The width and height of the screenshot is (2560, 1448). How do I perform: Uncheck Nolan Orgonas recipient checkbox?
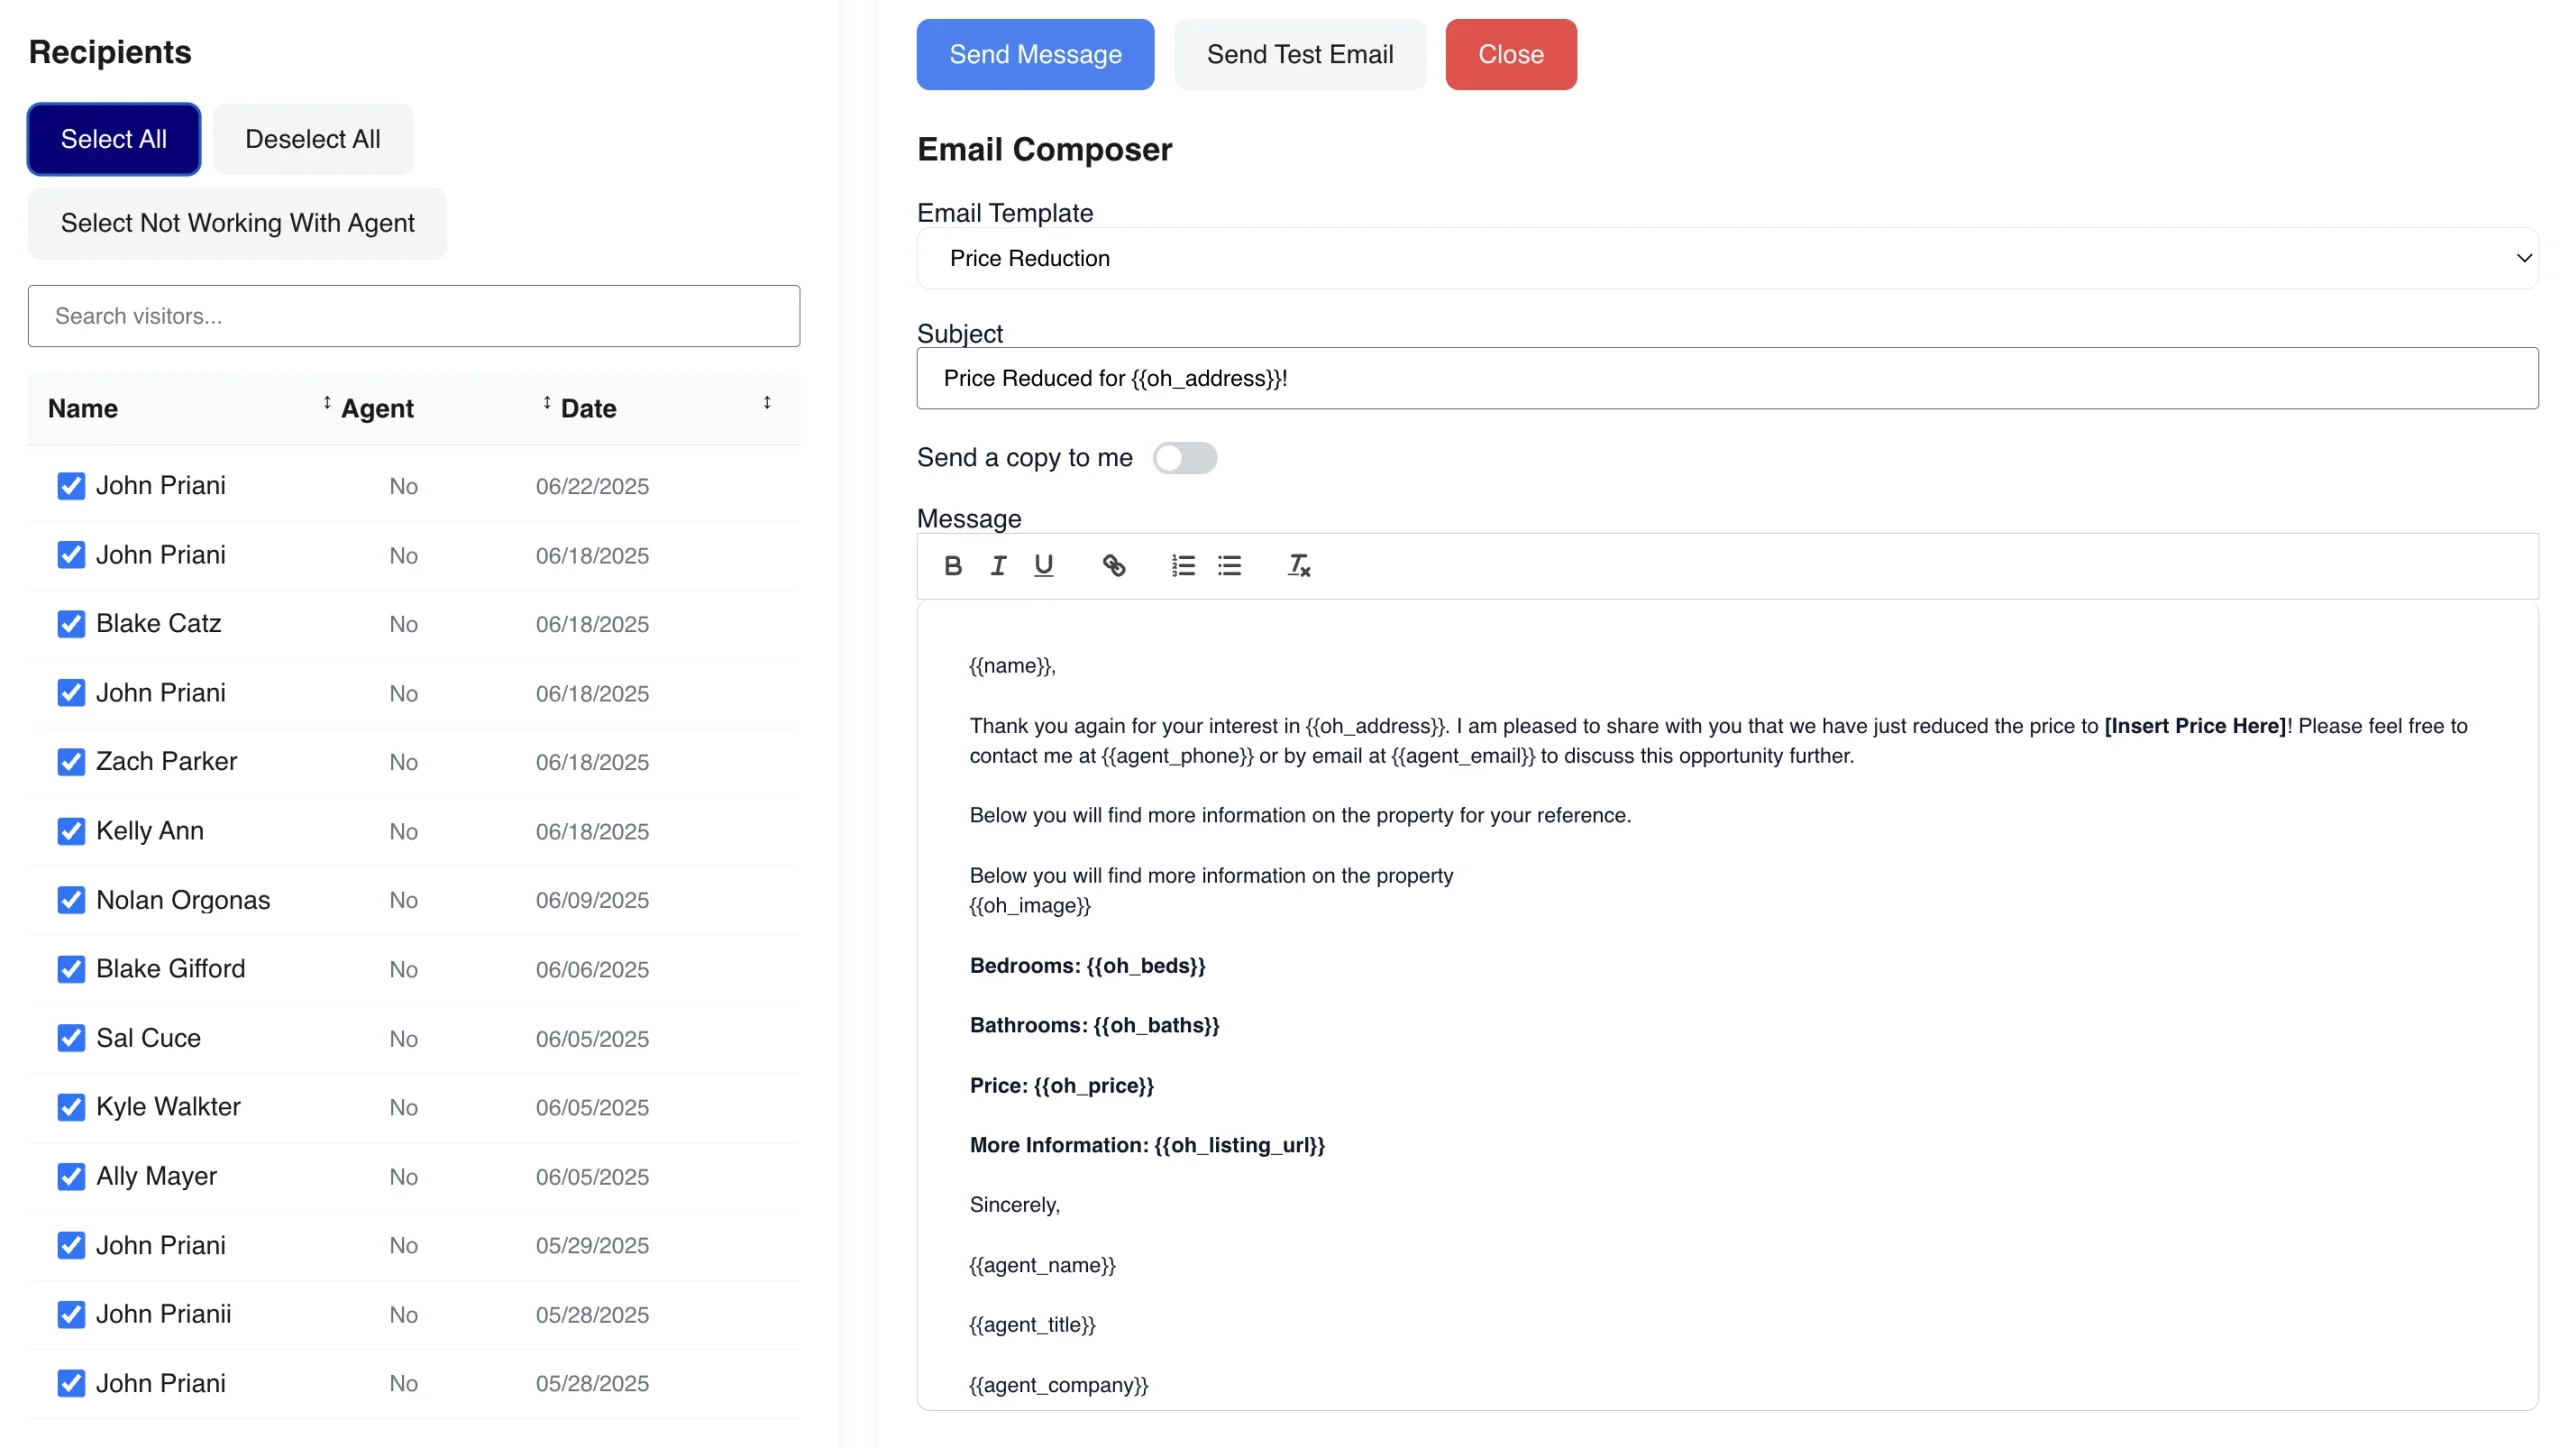[71, 900]
